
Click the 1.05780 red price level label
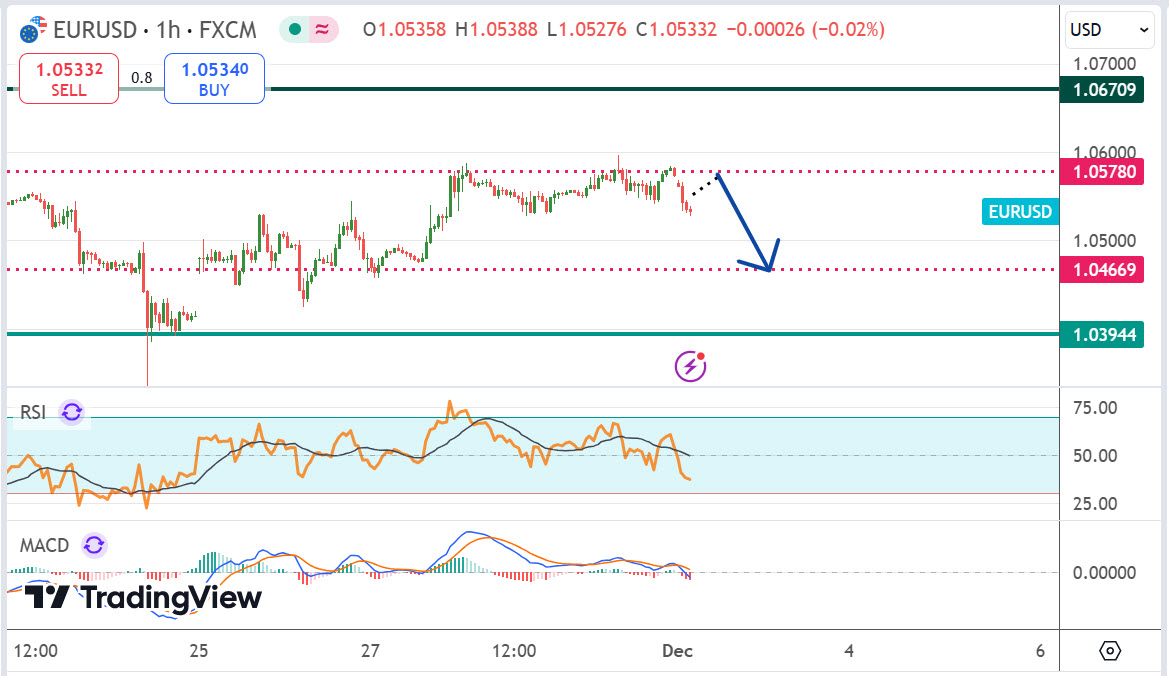(x=1103, y=172)
